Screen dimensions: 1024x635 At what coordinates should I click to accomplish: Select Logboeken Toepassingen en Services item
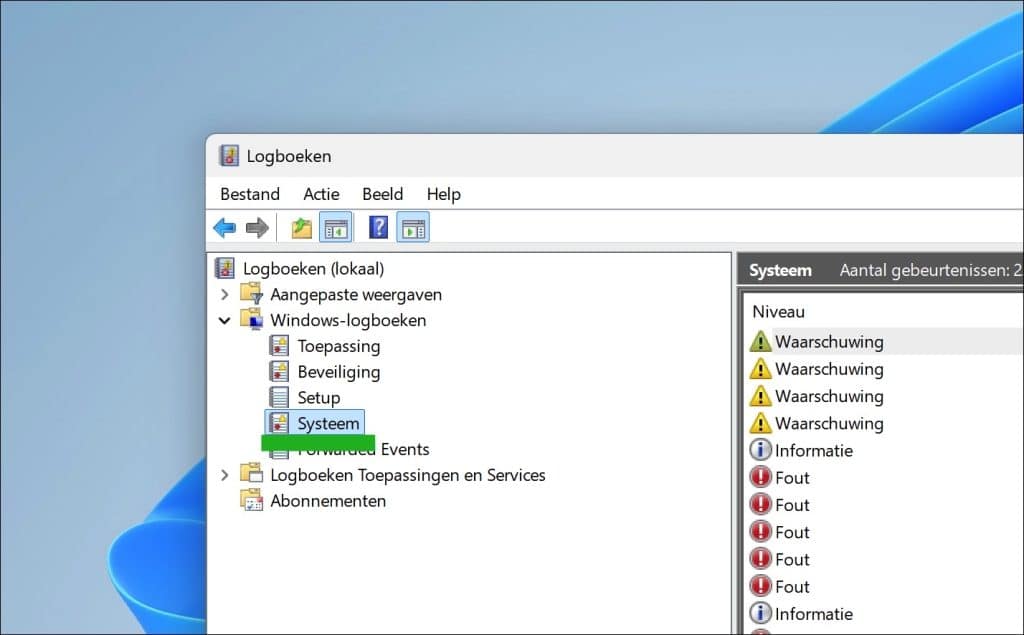[408, 475]
